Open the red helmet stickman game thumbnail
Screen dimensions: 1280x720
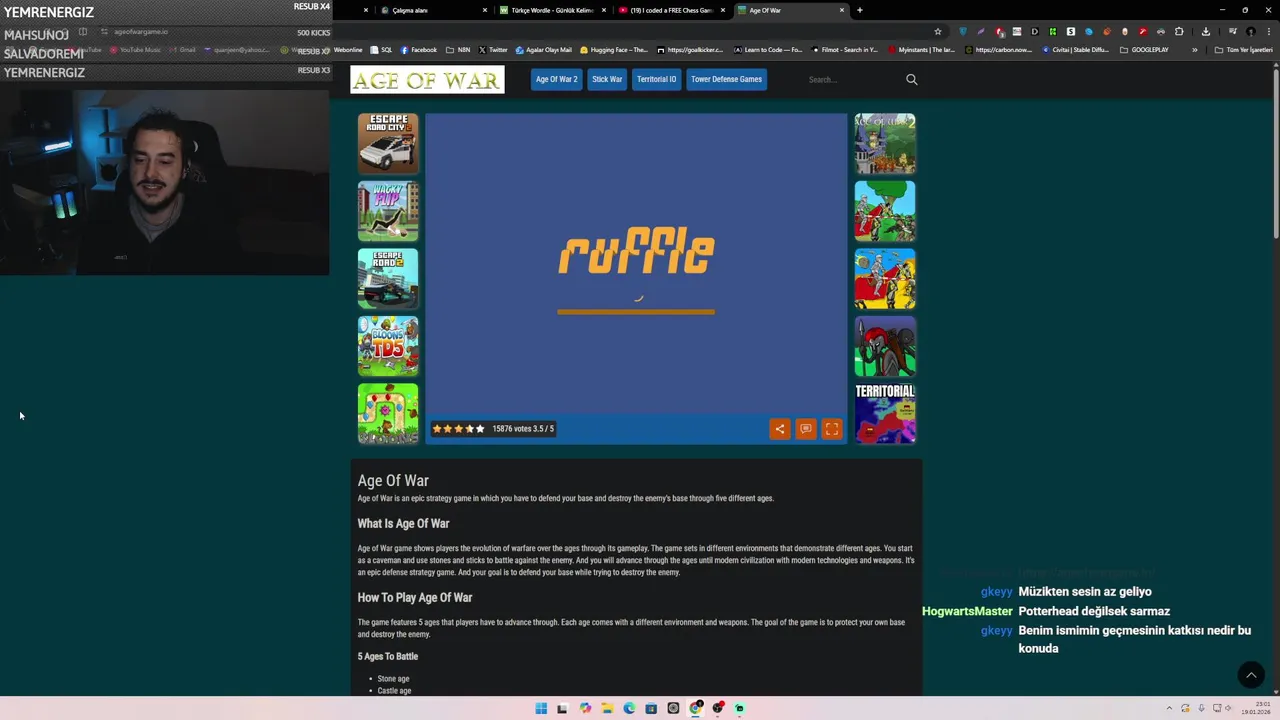885,346
